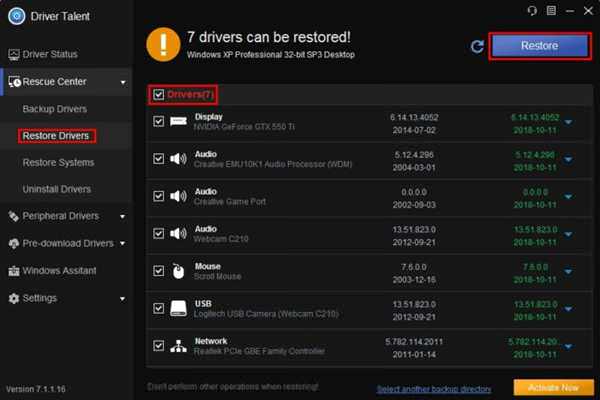Click the Settings gear icon

(14, 298)
